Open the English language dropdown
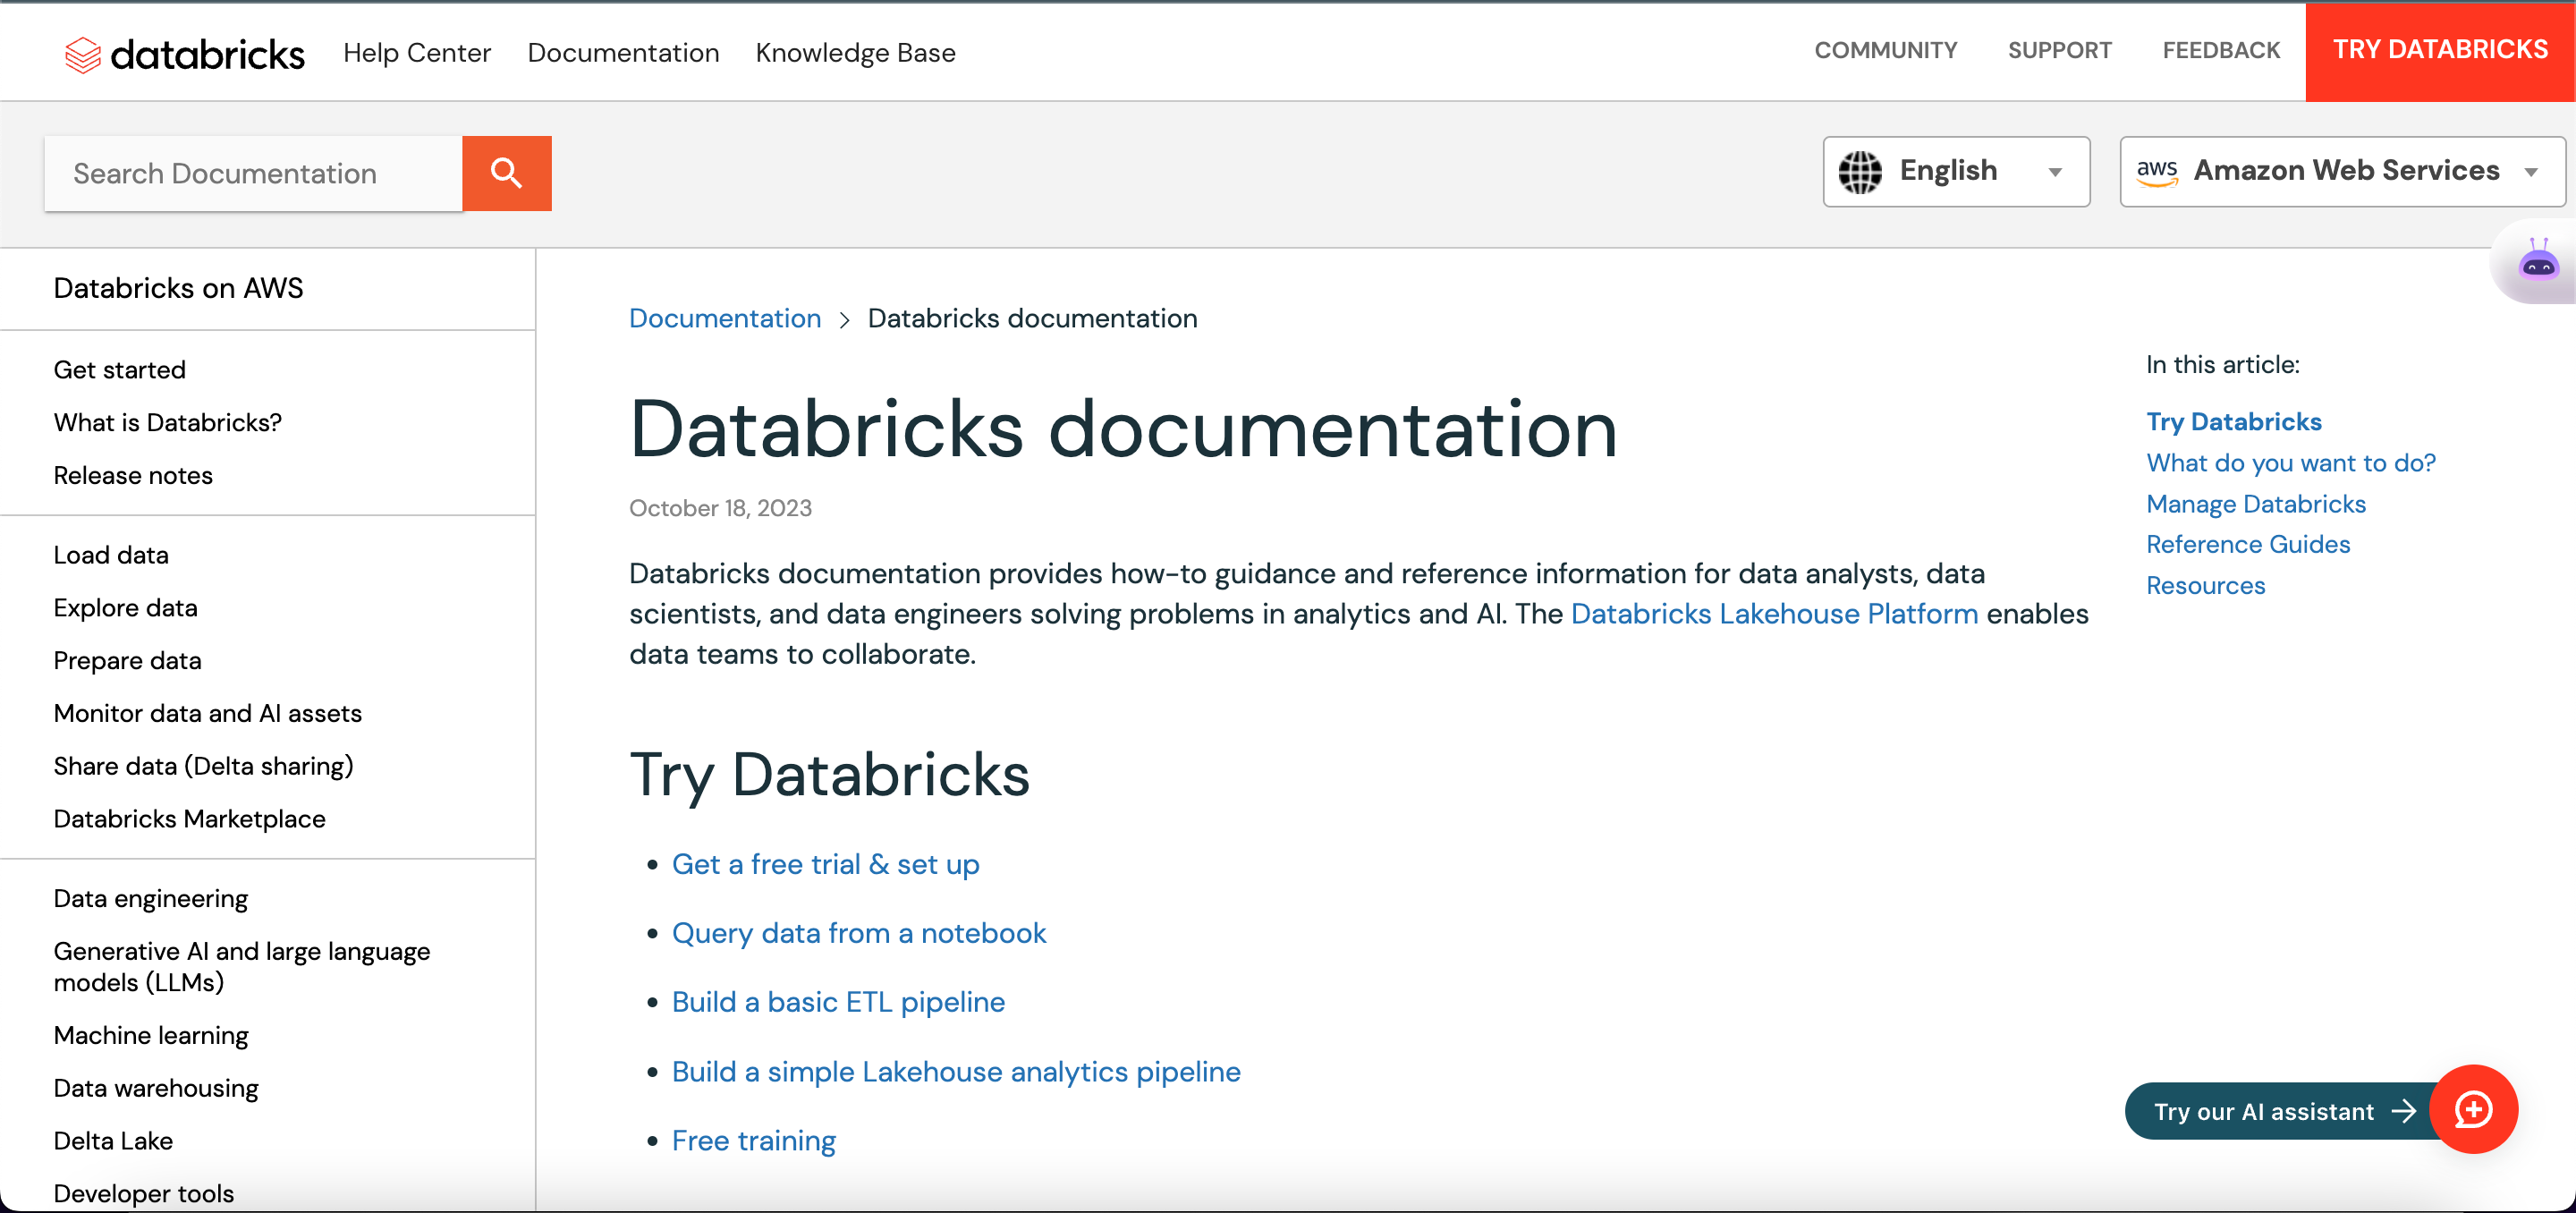 point(1956,171)
